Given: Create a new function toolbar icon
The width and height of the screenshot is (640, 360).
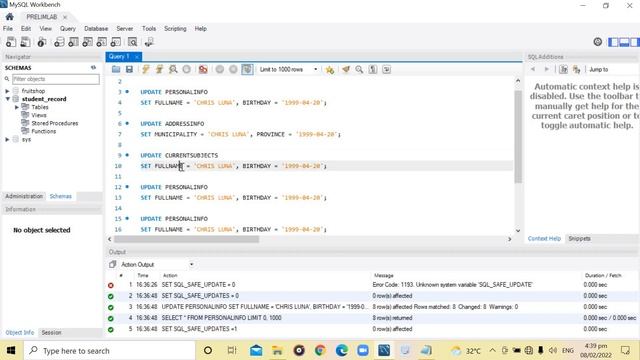Looking at the screenshot, I should tap(116, 42).
